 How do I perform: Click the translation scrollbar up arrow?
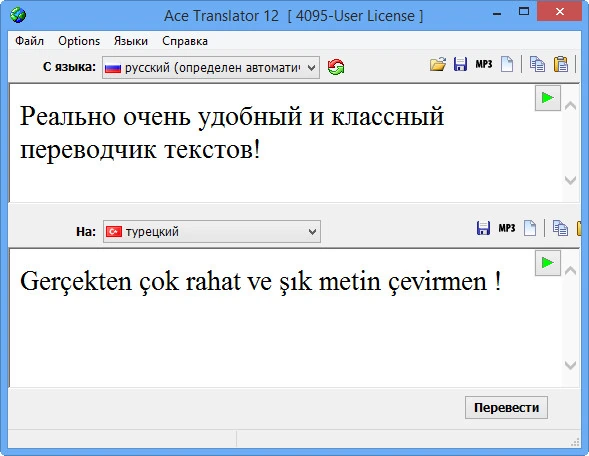[571, 270]
